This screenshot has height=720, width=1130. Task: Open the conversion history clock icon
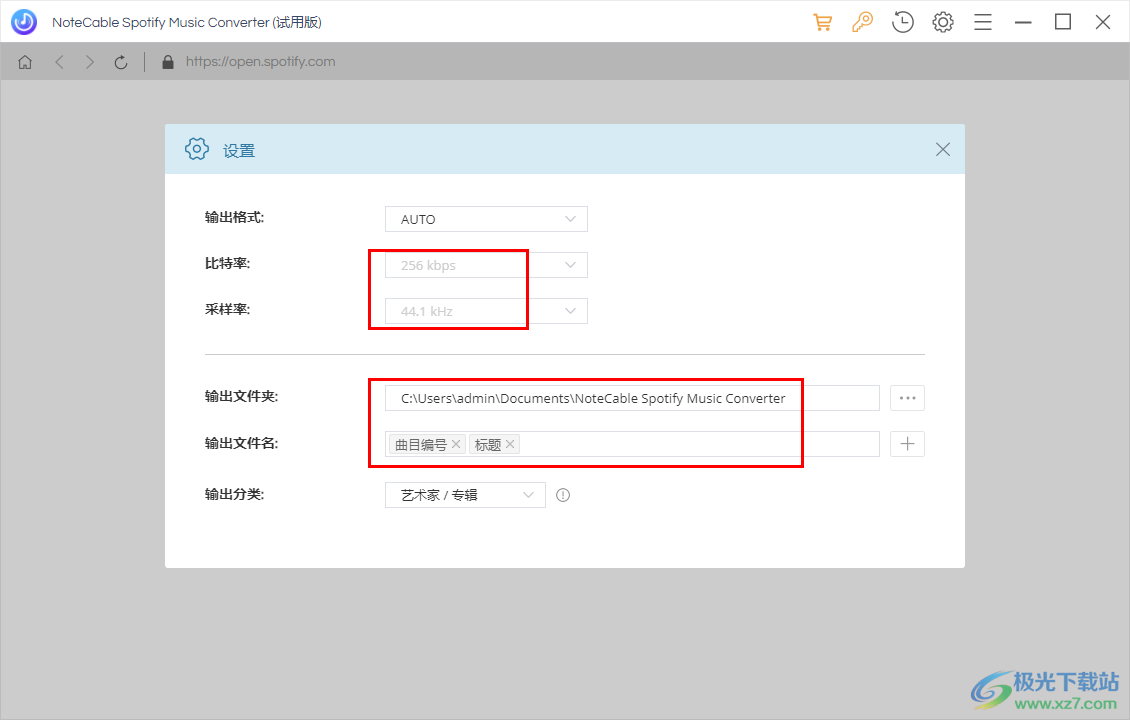(902, 22)
